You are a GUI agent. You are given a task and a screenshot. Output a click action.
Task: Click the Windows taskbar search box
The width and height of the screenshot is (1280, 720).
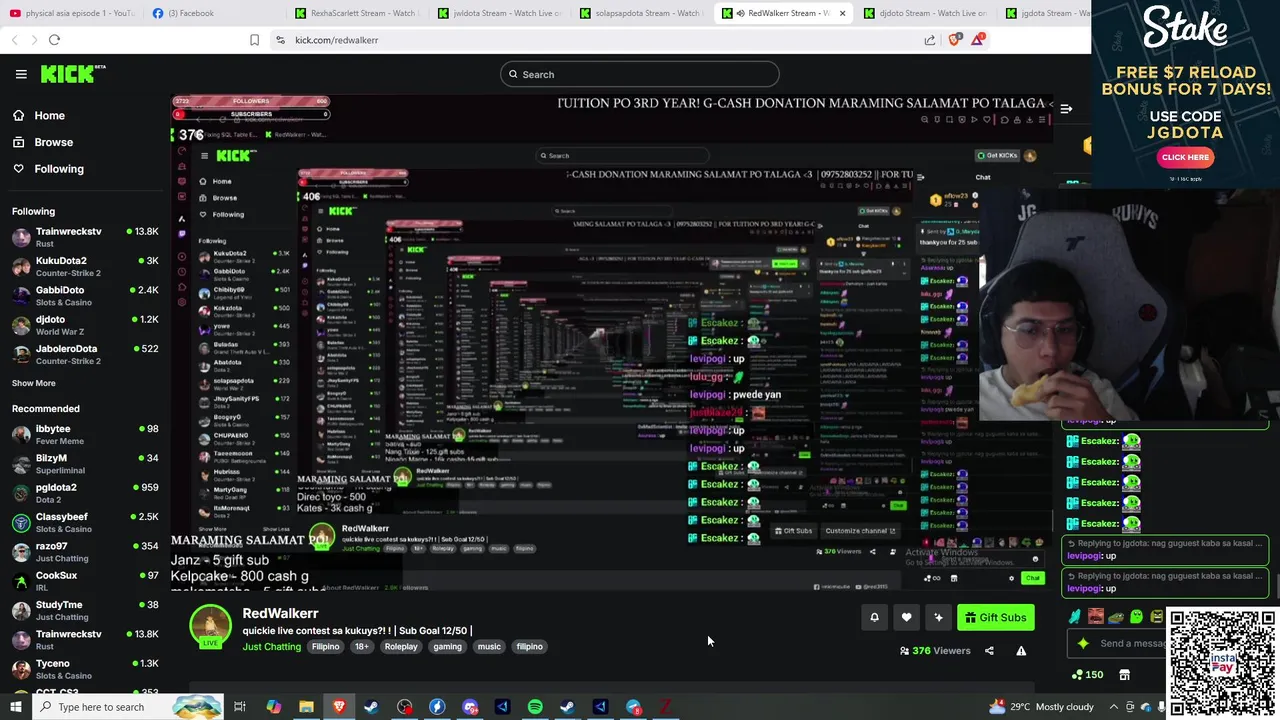tap(127, 707)
